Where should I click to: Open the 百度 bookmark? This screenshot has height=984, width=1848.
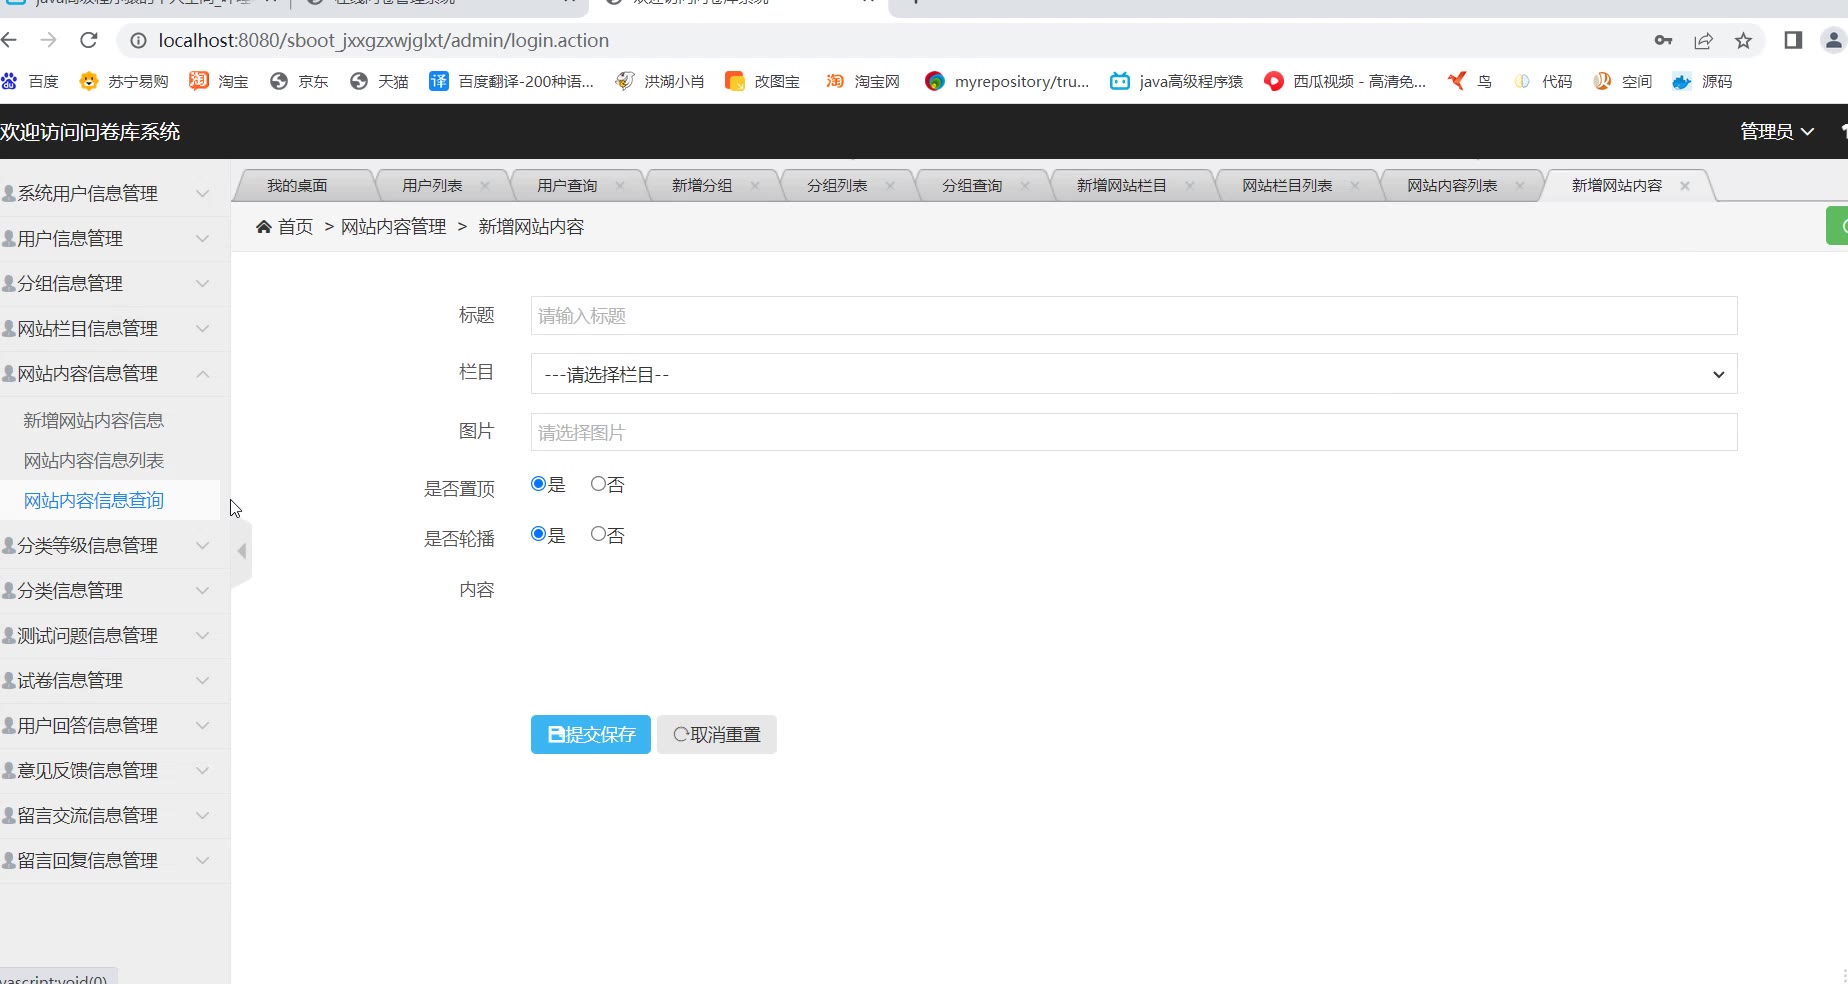[x=30, y=81]
